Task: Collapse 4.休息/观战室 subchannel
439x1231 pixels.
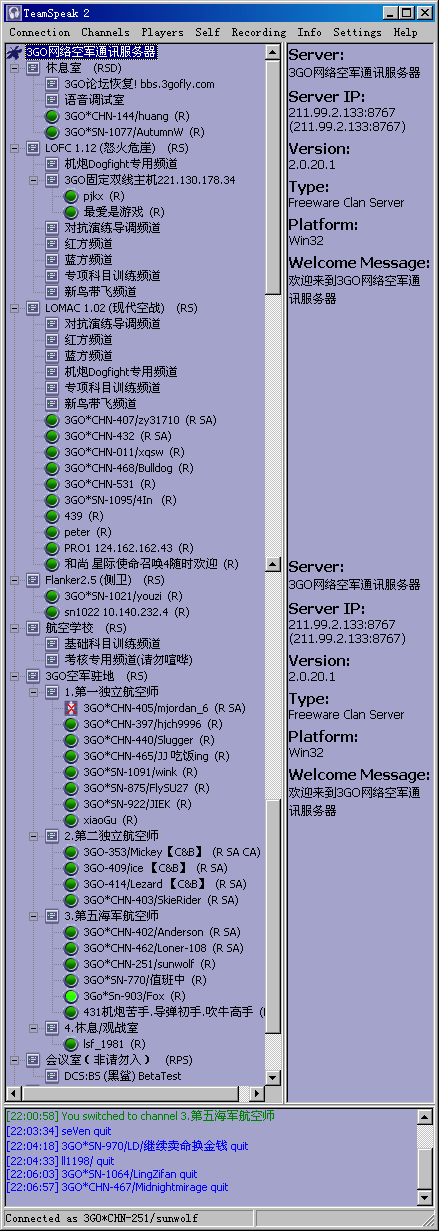Action: point(33,1028)
